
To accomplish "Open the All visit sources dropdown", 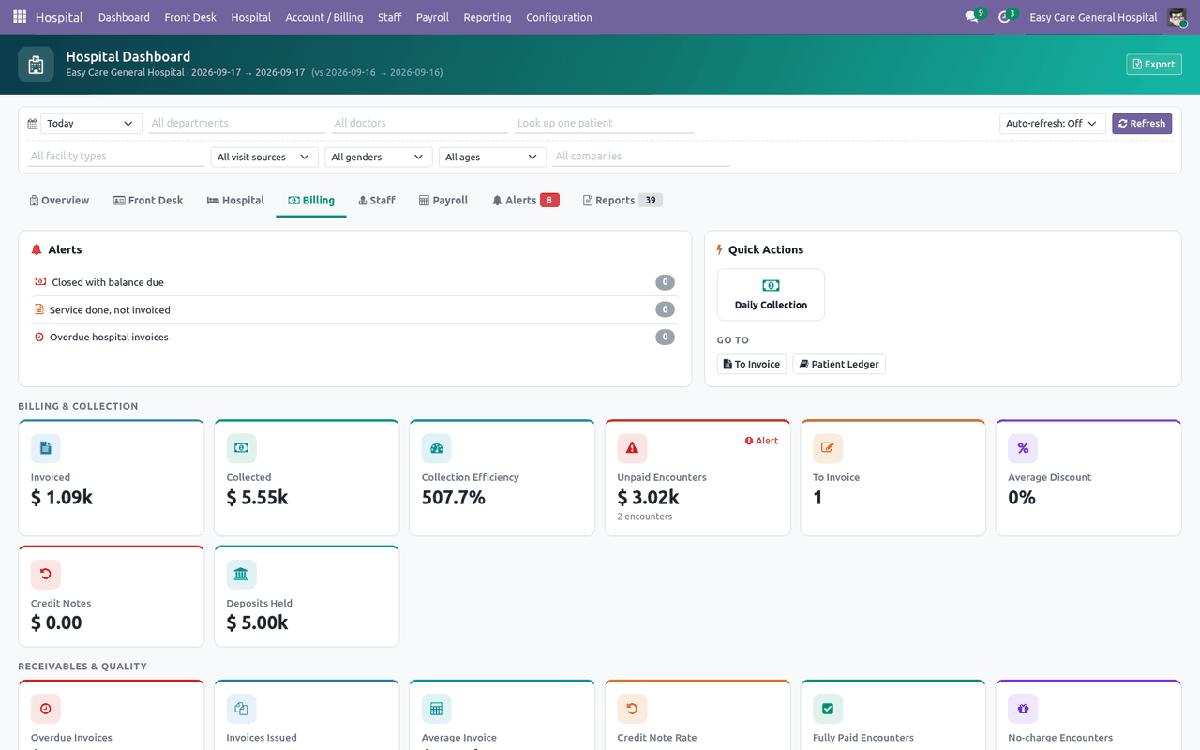I will click(x=265, y=157).
